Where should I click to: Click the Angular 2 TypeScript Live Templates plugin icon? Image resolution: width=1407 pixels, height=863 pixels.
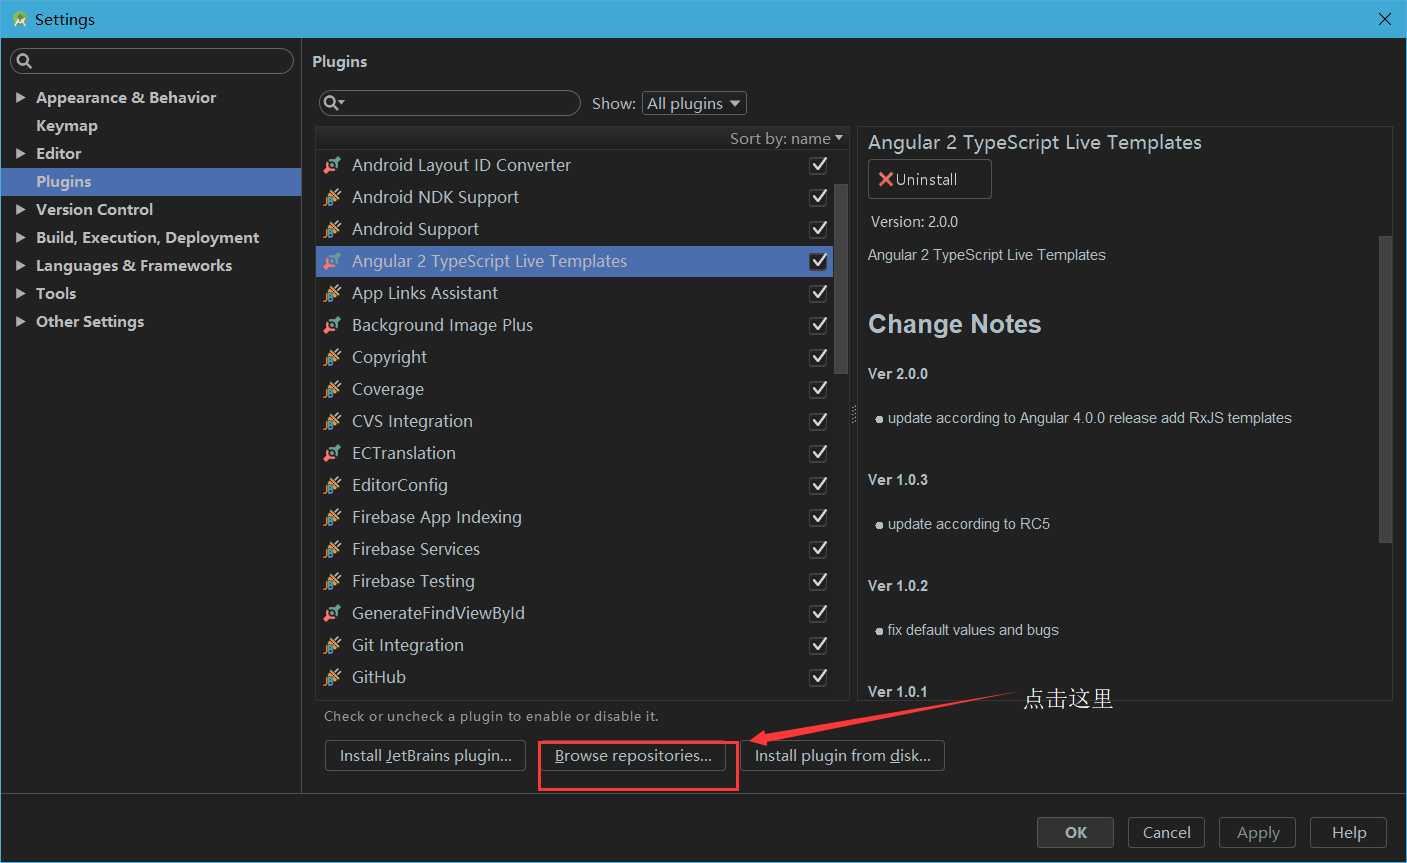[x=333, y=261]
